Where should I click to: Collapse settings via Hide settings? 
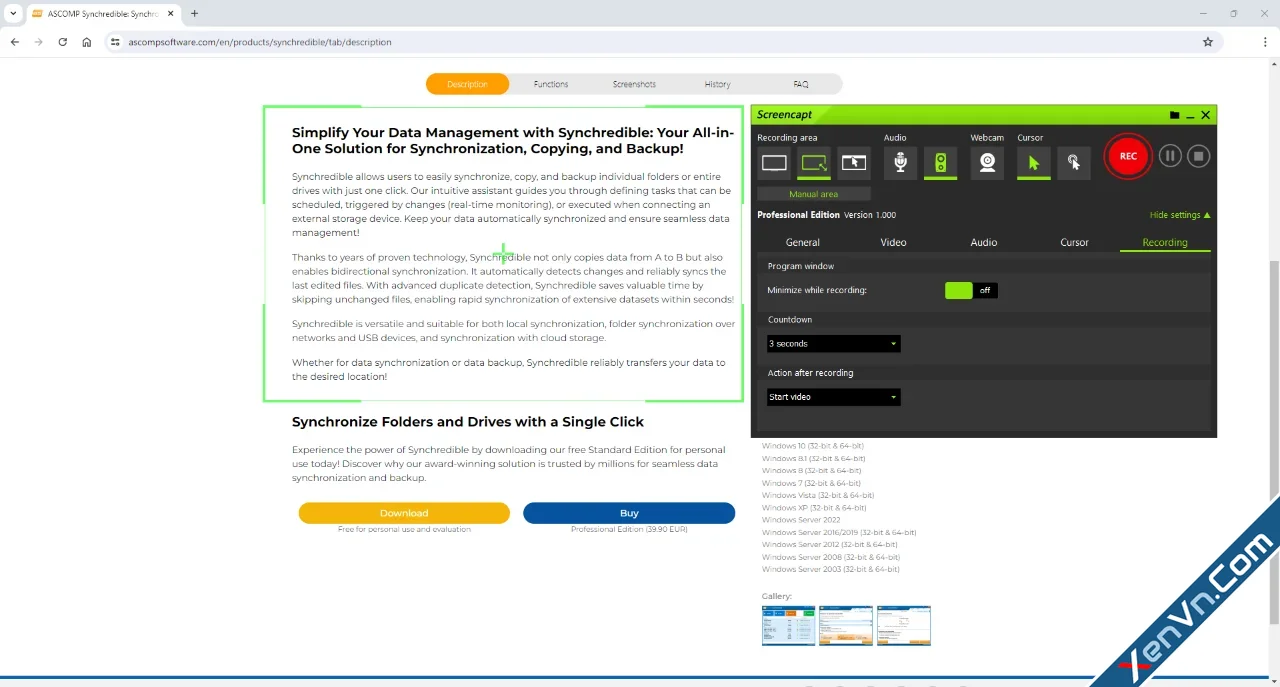pyautogui.click(x=1180, y=215)
